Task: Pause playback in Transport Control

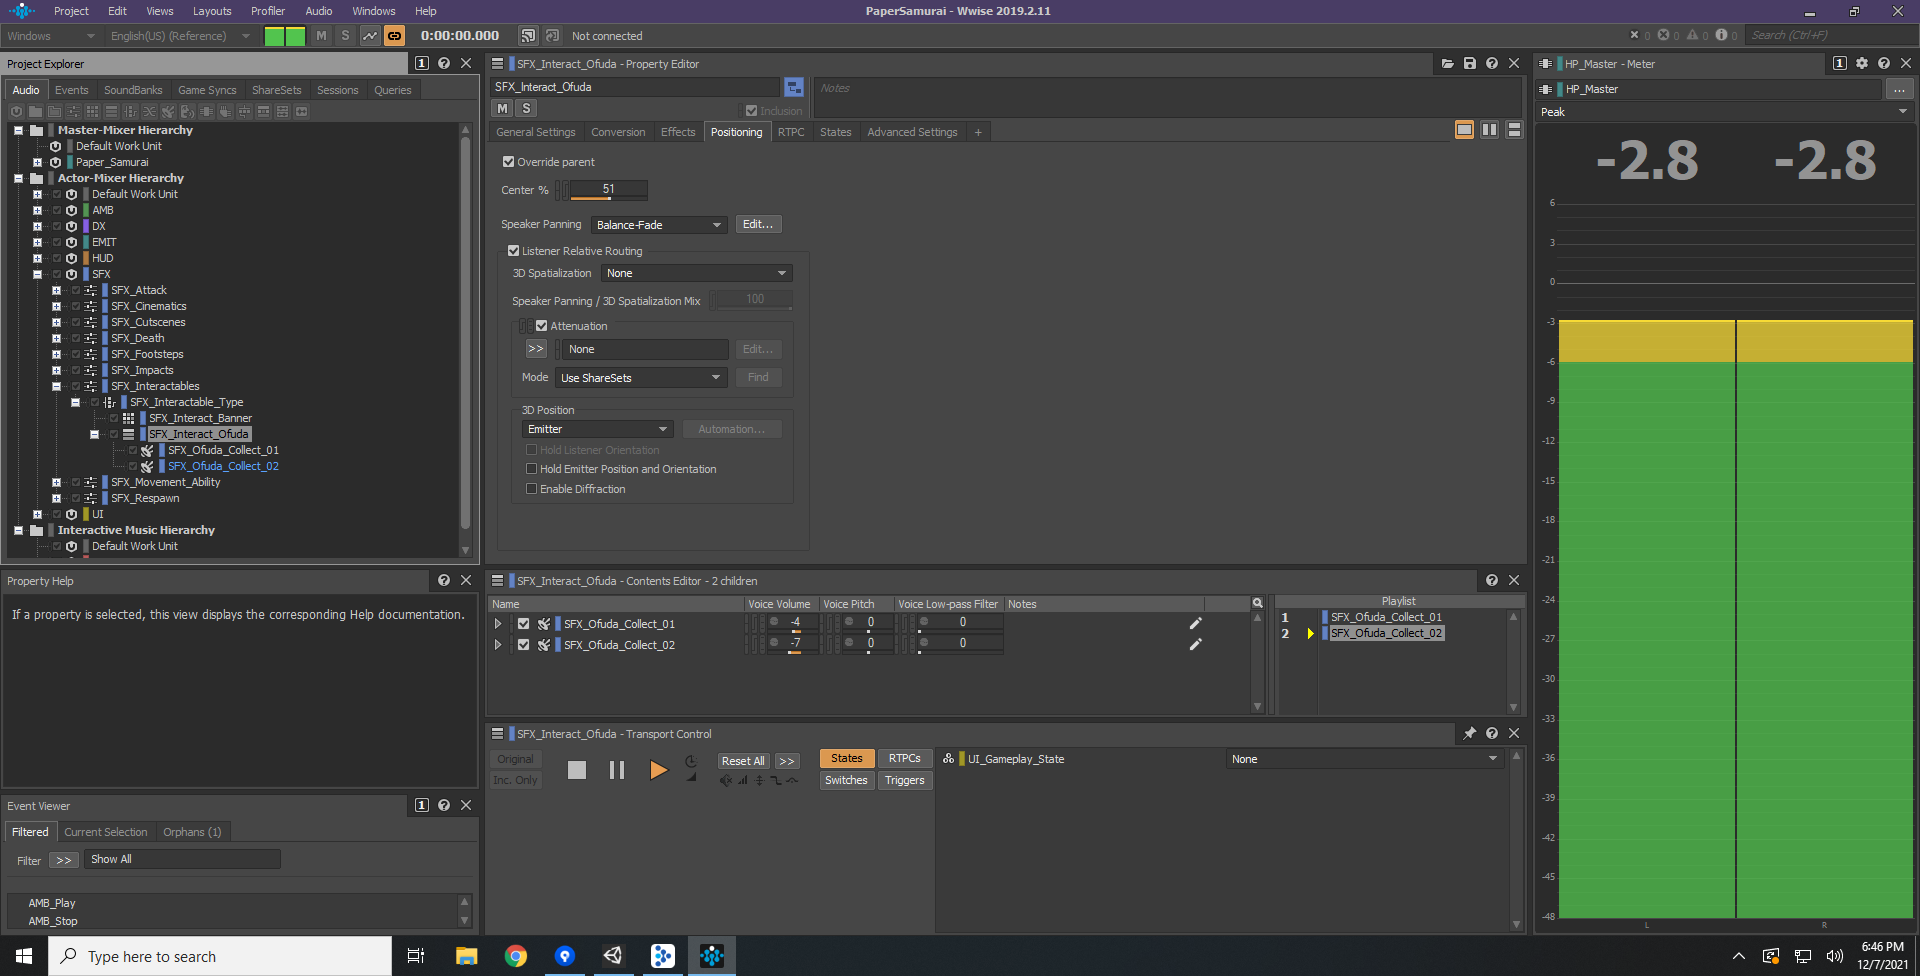Action: tap(617, 770)
